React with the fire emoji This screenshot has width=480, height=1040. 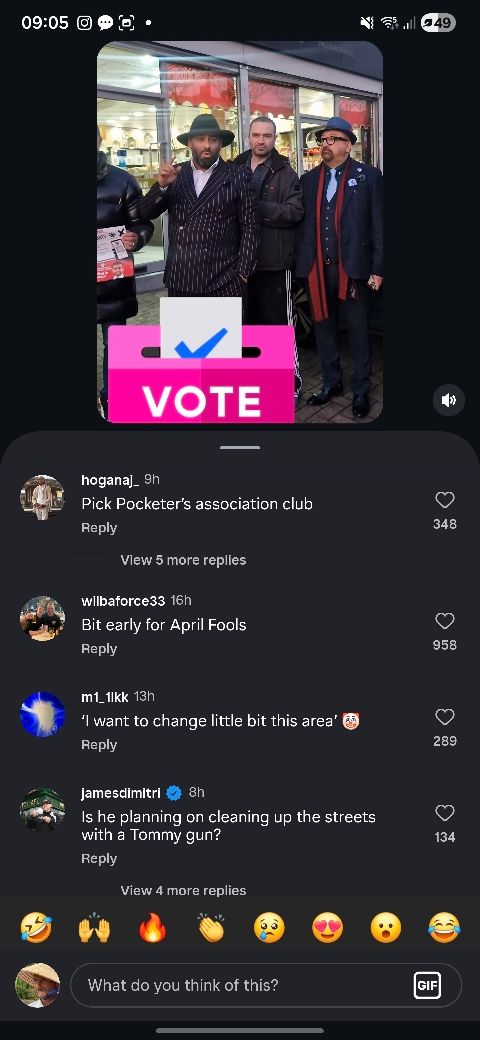(153, 928)
